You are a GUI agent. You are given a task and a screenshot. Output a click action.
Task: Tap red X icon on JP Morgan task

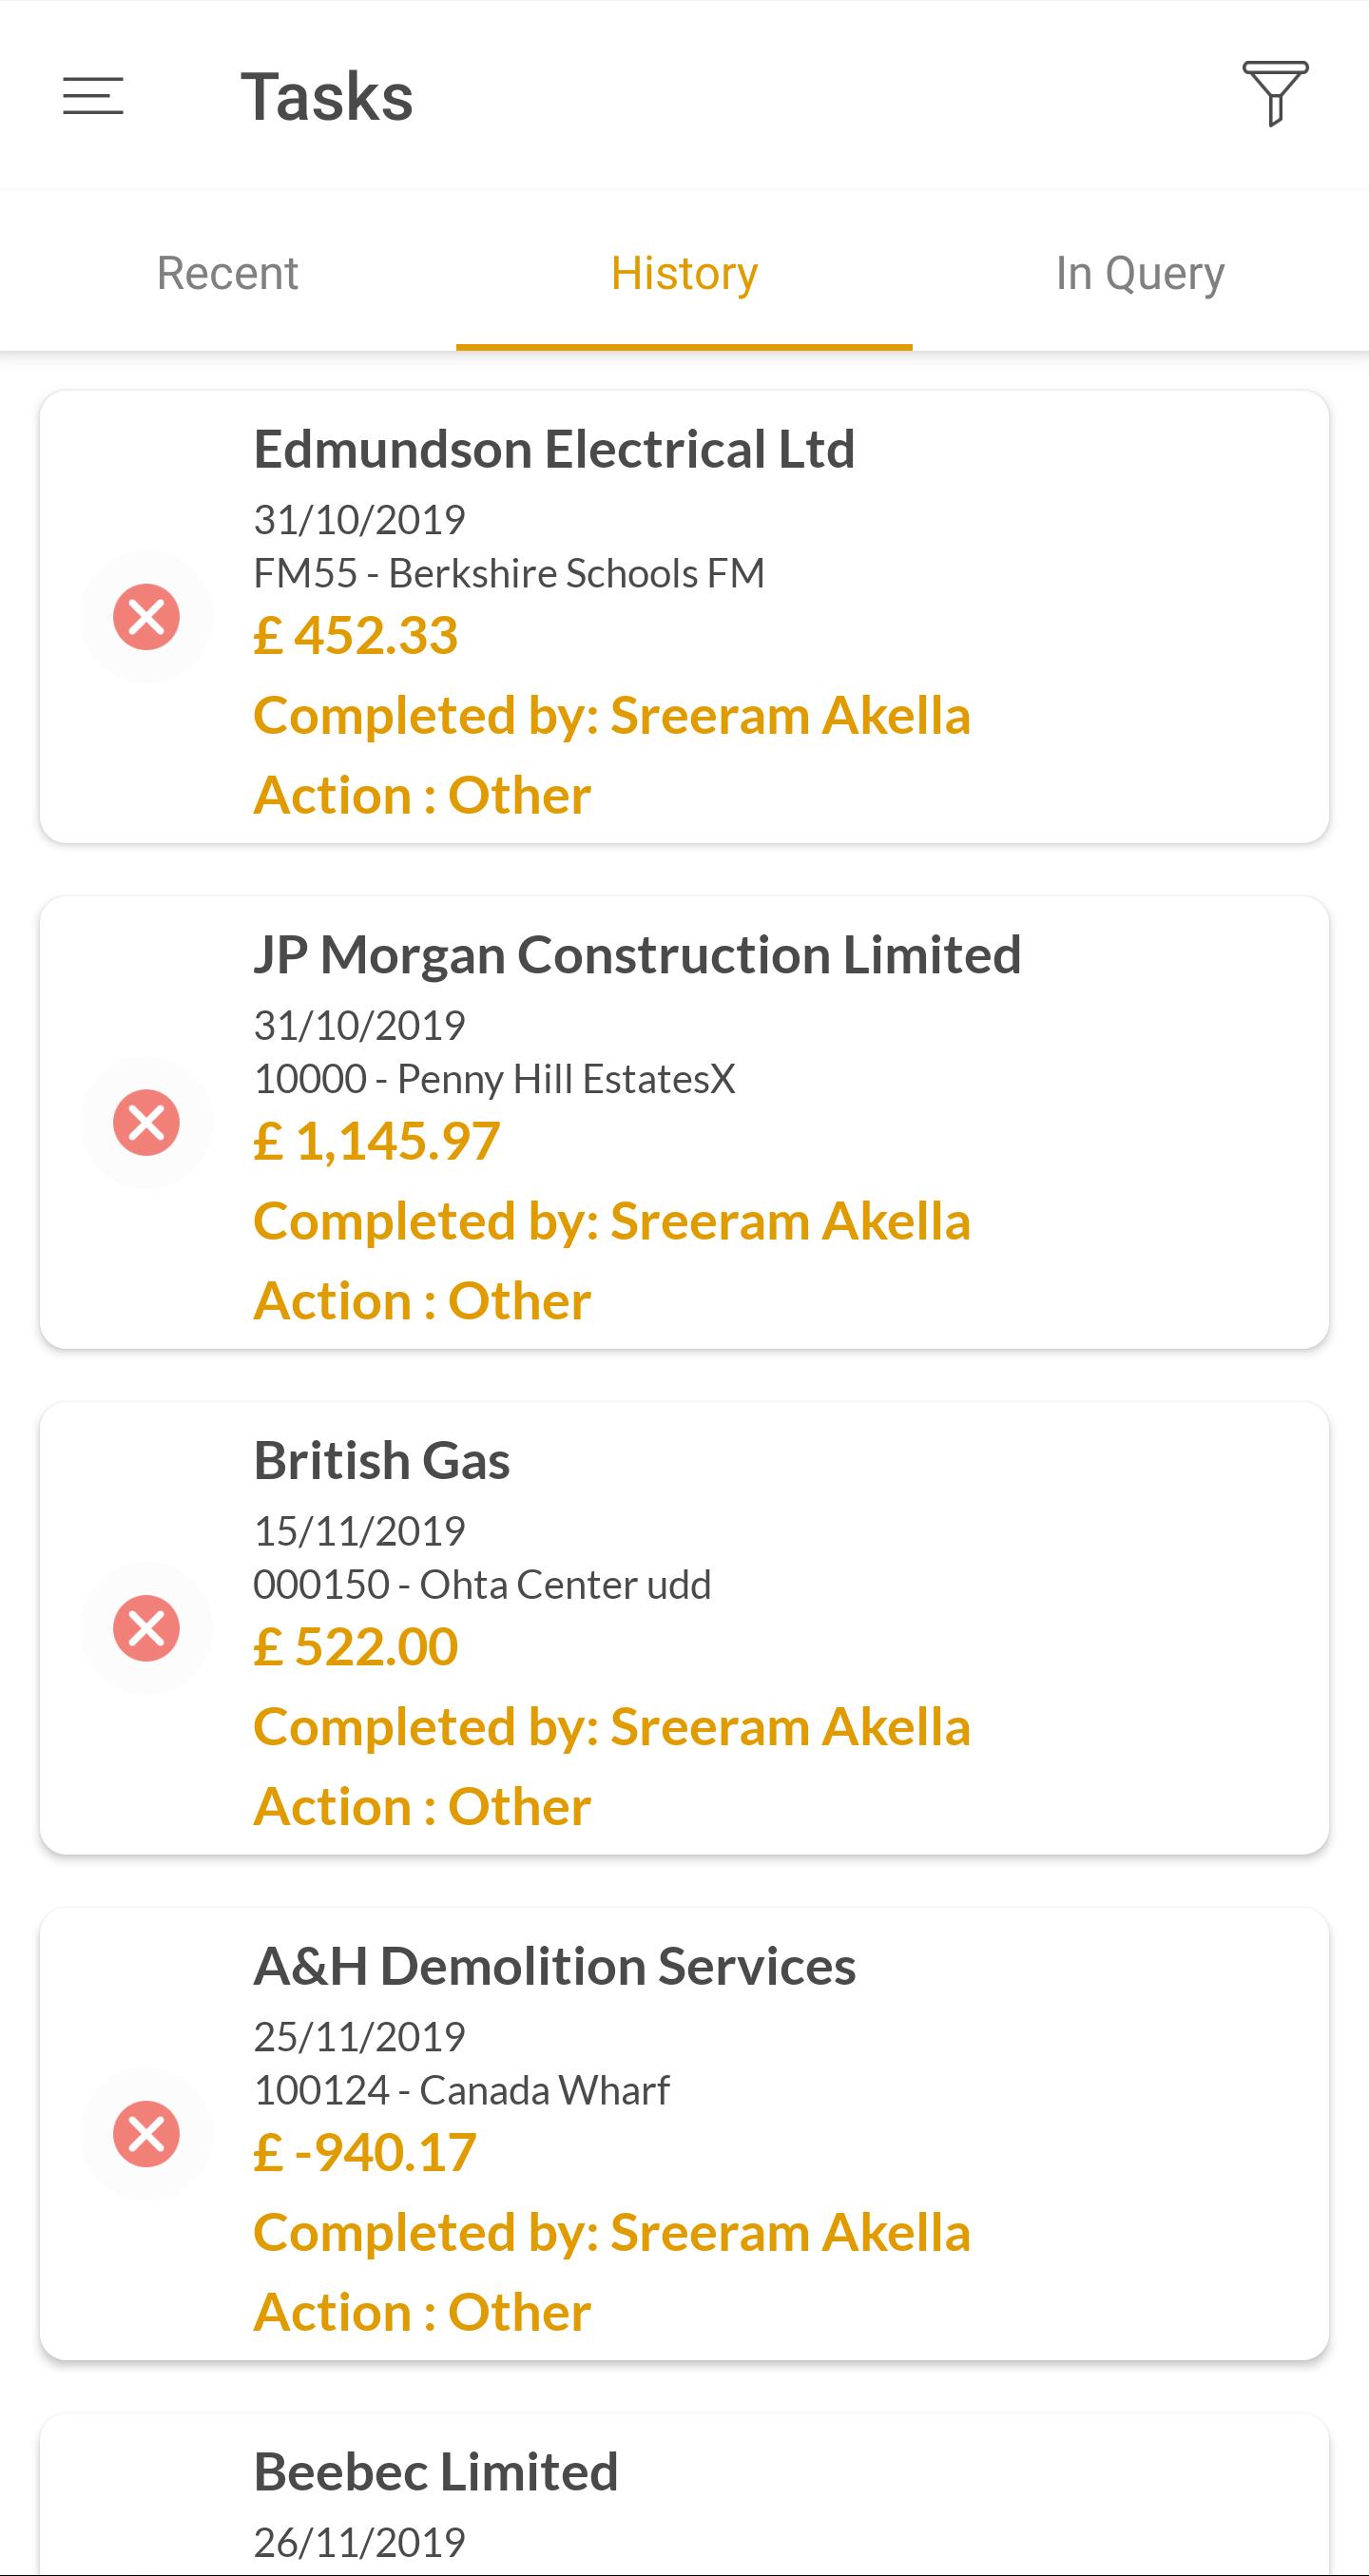point(147,1122)
